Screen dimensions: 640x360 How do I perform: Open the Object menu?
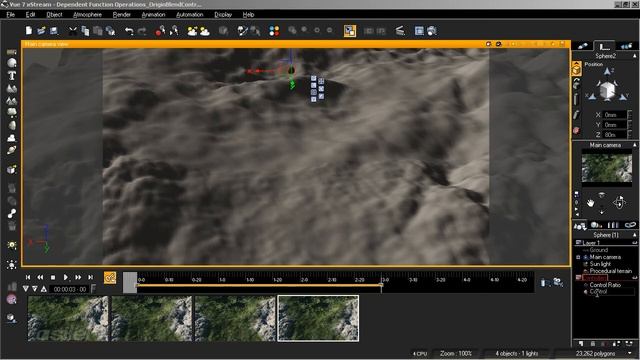tap(54, 14)
